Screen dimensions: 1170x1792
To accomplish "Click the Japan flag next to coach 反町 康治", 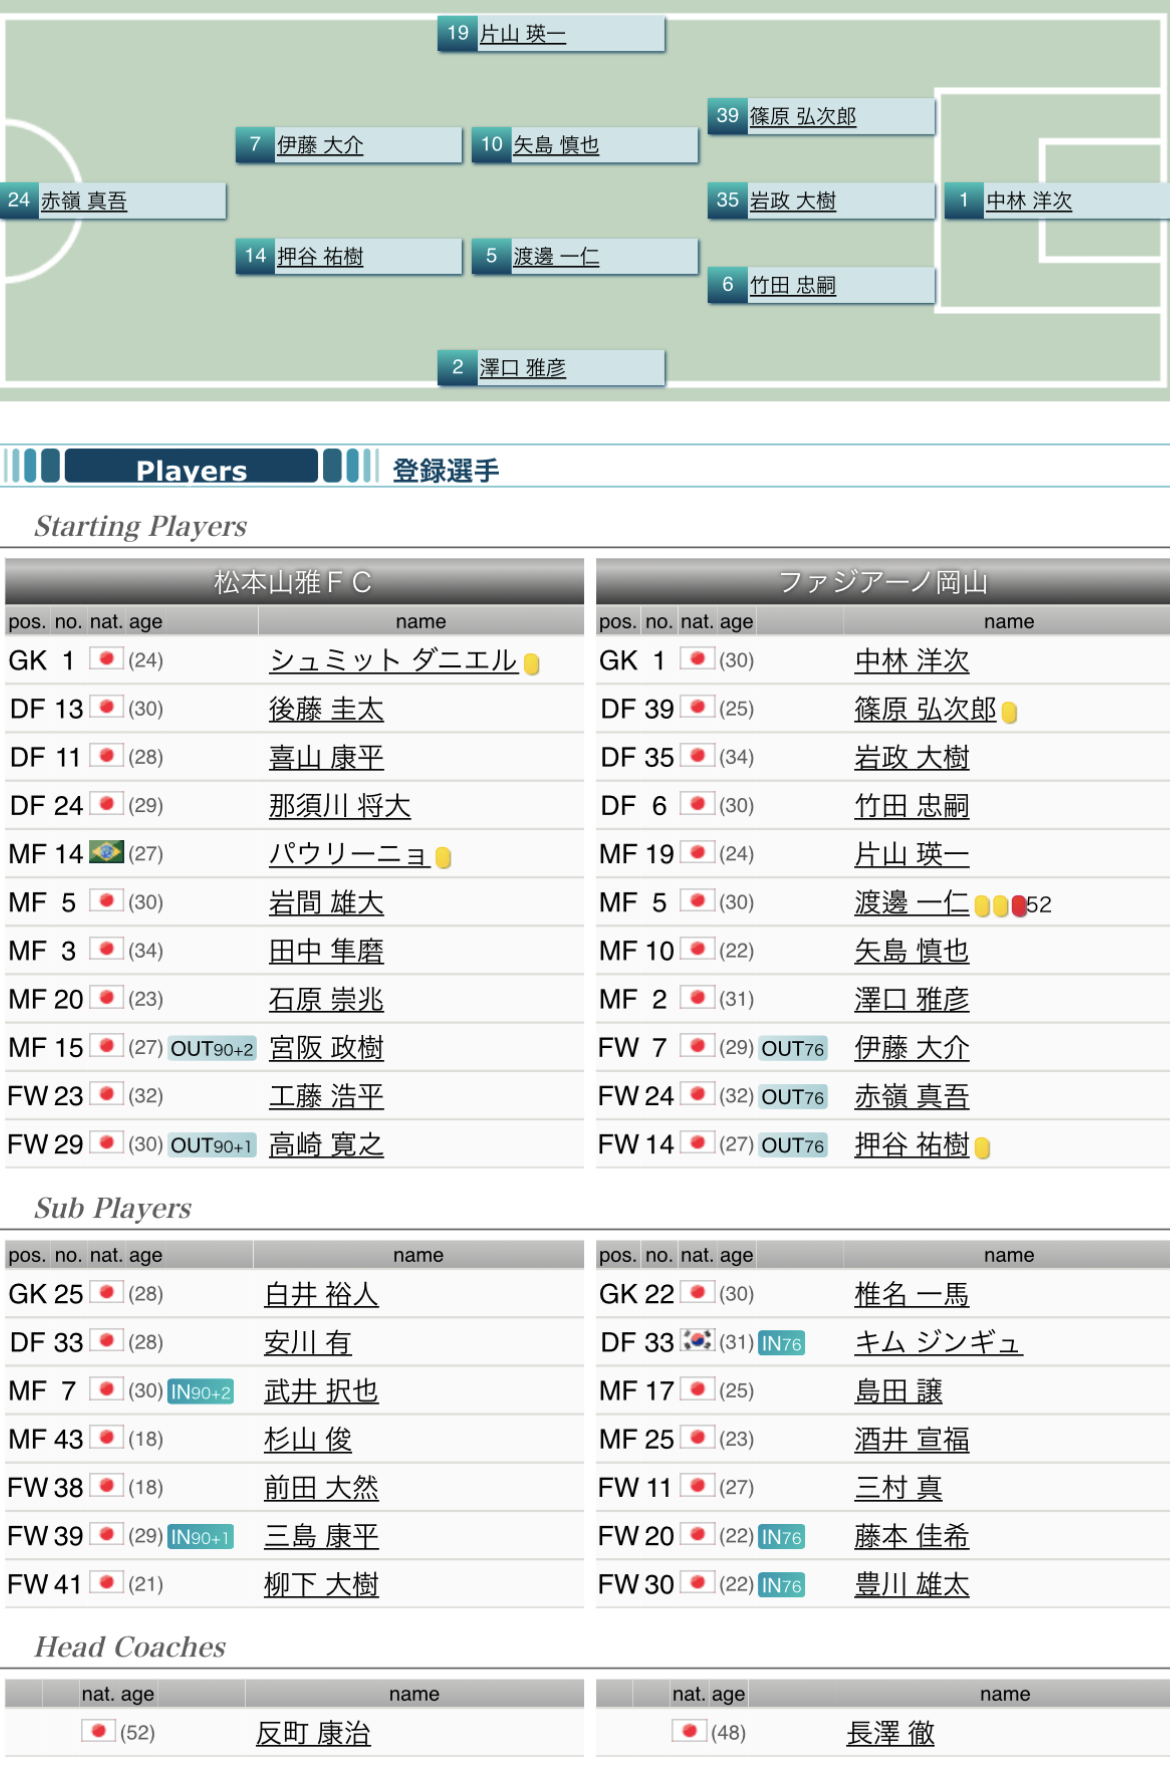I will click(x=98, y=1731).
